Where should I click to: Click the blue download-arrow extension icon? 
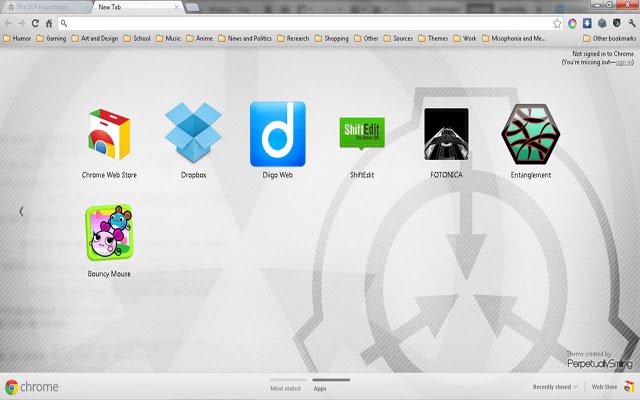587,23
